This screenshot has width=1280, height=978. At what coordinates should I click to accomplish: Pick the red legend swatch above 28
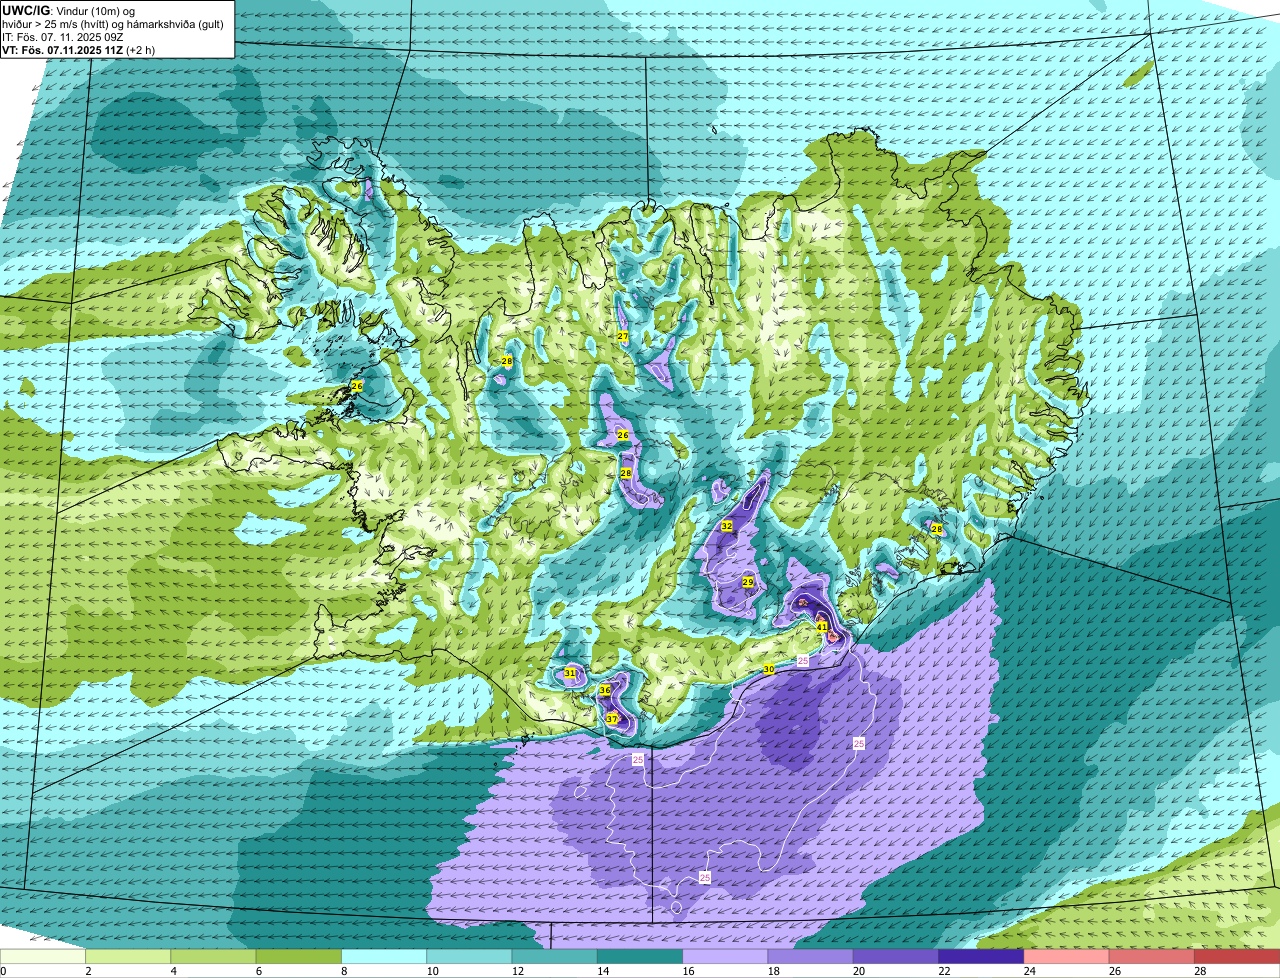1237,957
